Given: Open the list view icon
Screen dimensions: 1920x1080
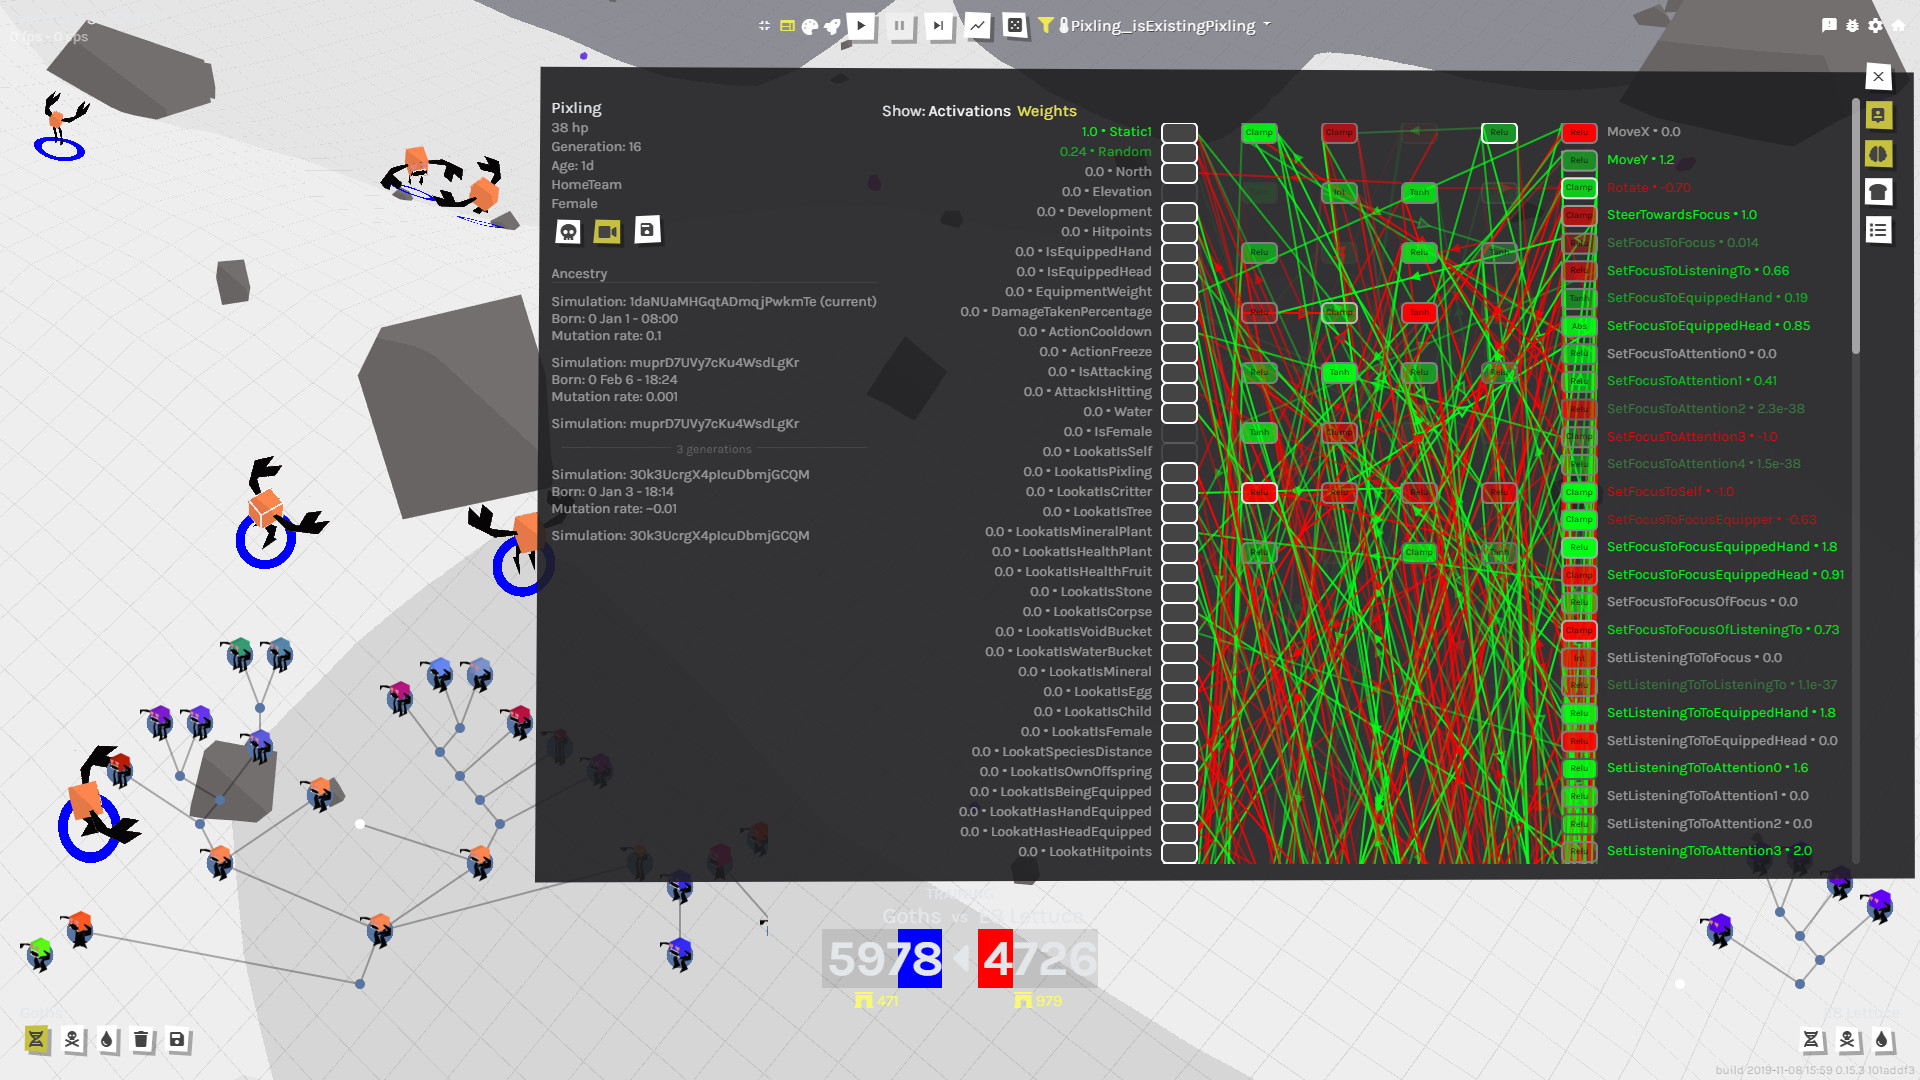Looking at the screenshot, I should [x=1877, y=230].
